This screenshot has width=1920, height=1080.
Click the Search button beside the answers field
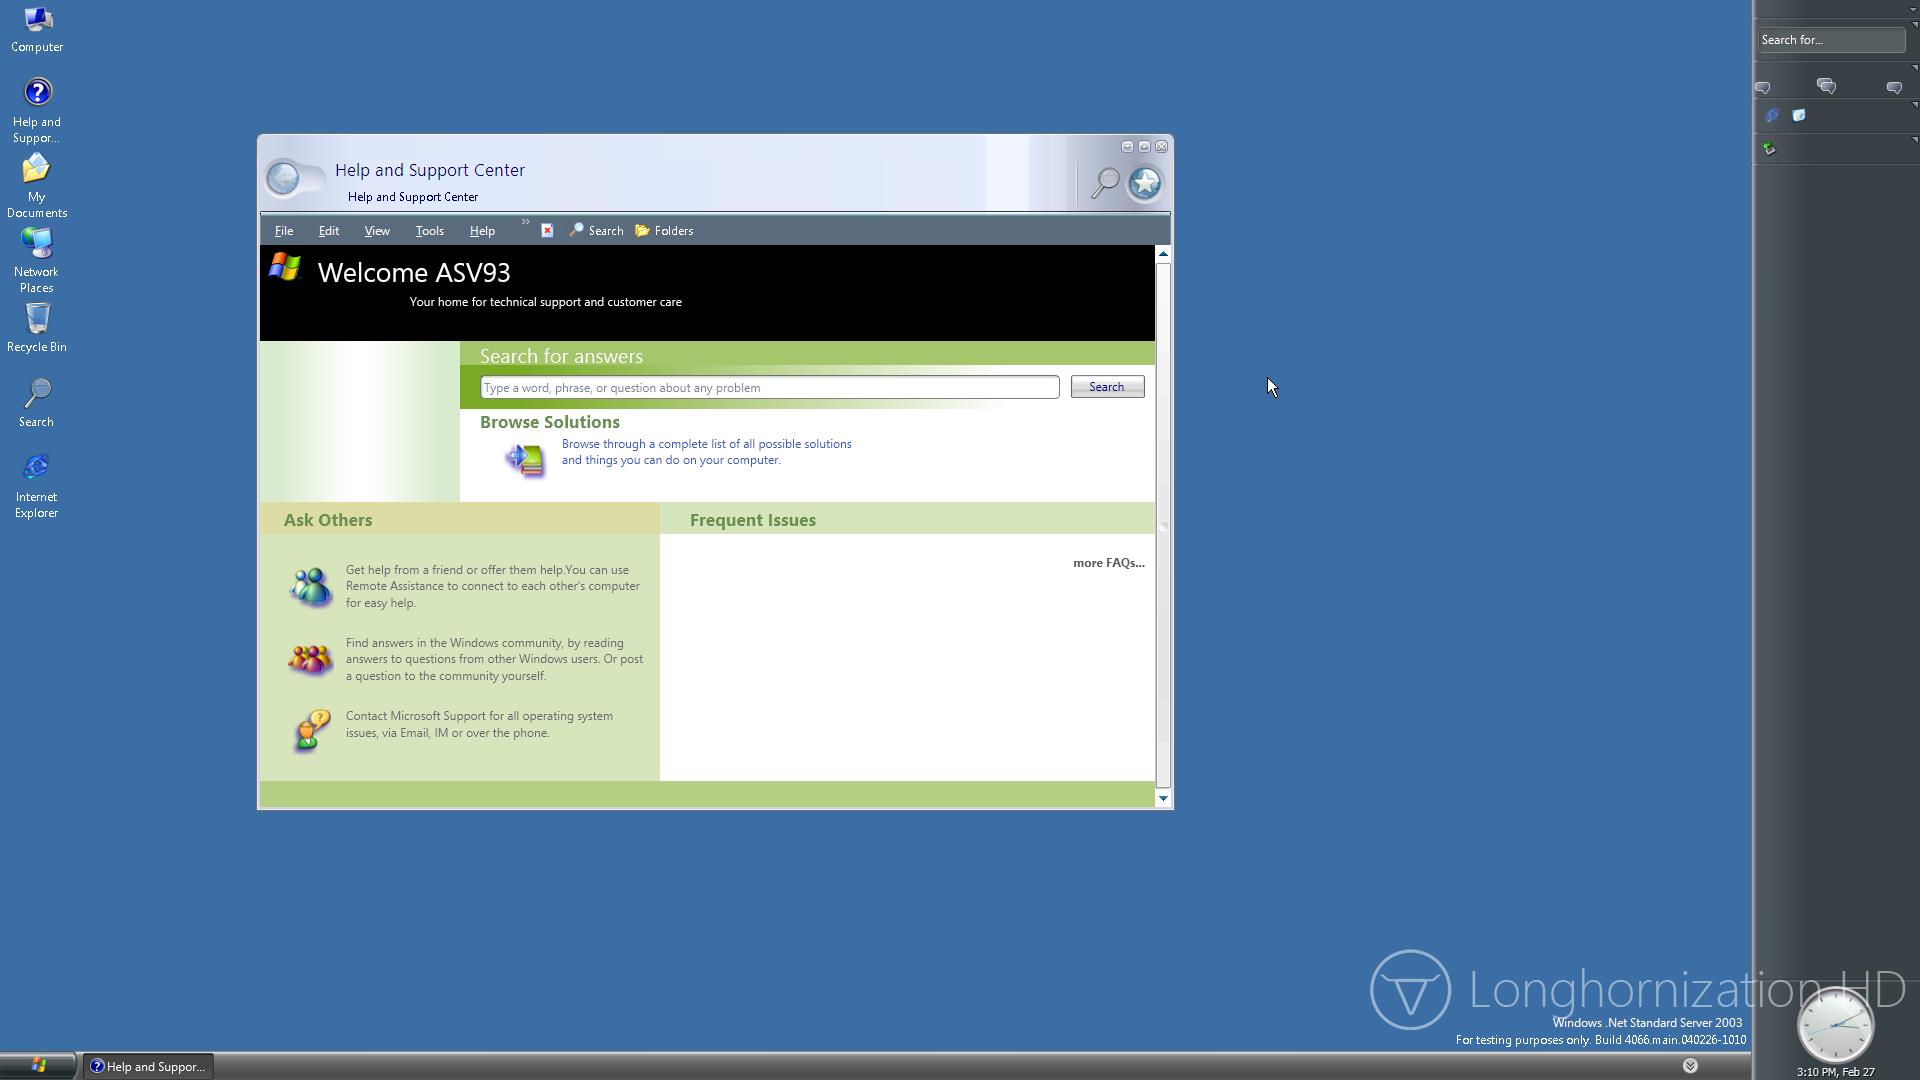[x=1106, y=387]
